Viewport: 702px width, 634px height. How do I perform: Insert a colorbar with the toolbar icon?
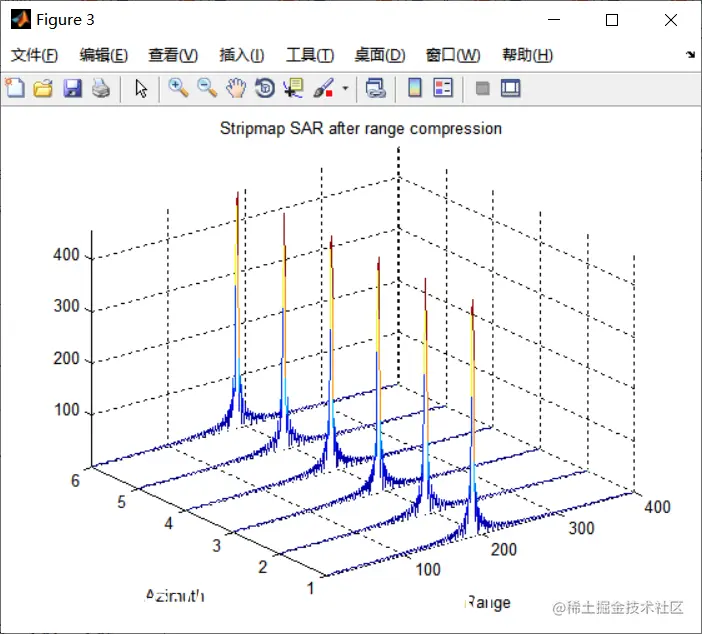tap(415, 88)
